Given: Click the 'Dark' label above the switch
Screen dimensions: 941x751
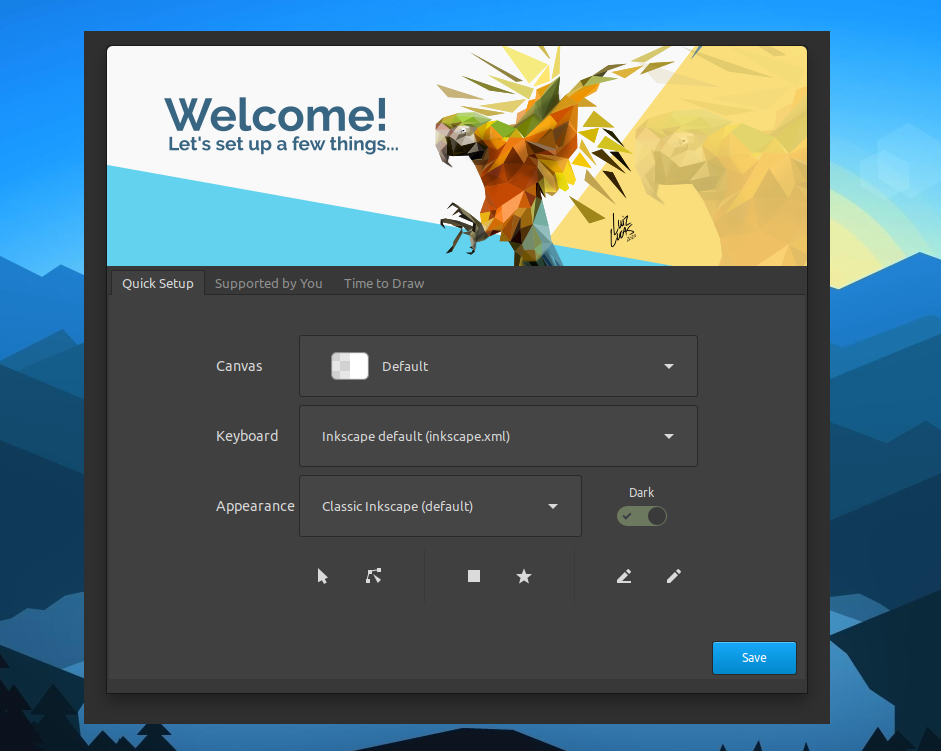Looking at the screenshot, I should (x=642, y=492).
